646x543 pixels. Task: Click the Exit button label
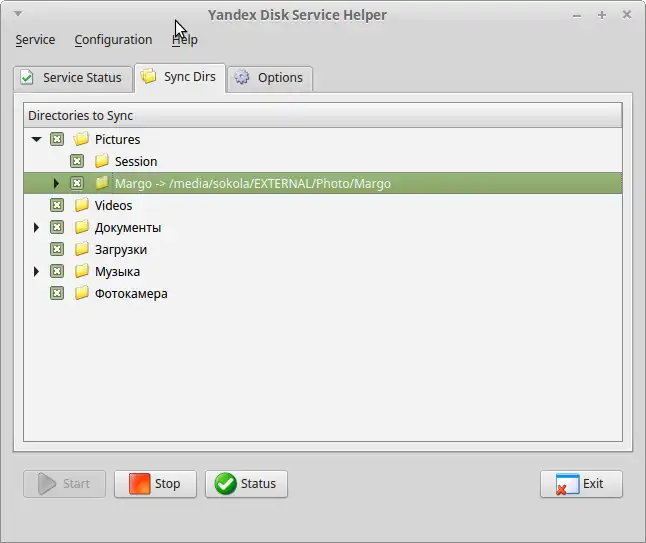pos(593,483)
